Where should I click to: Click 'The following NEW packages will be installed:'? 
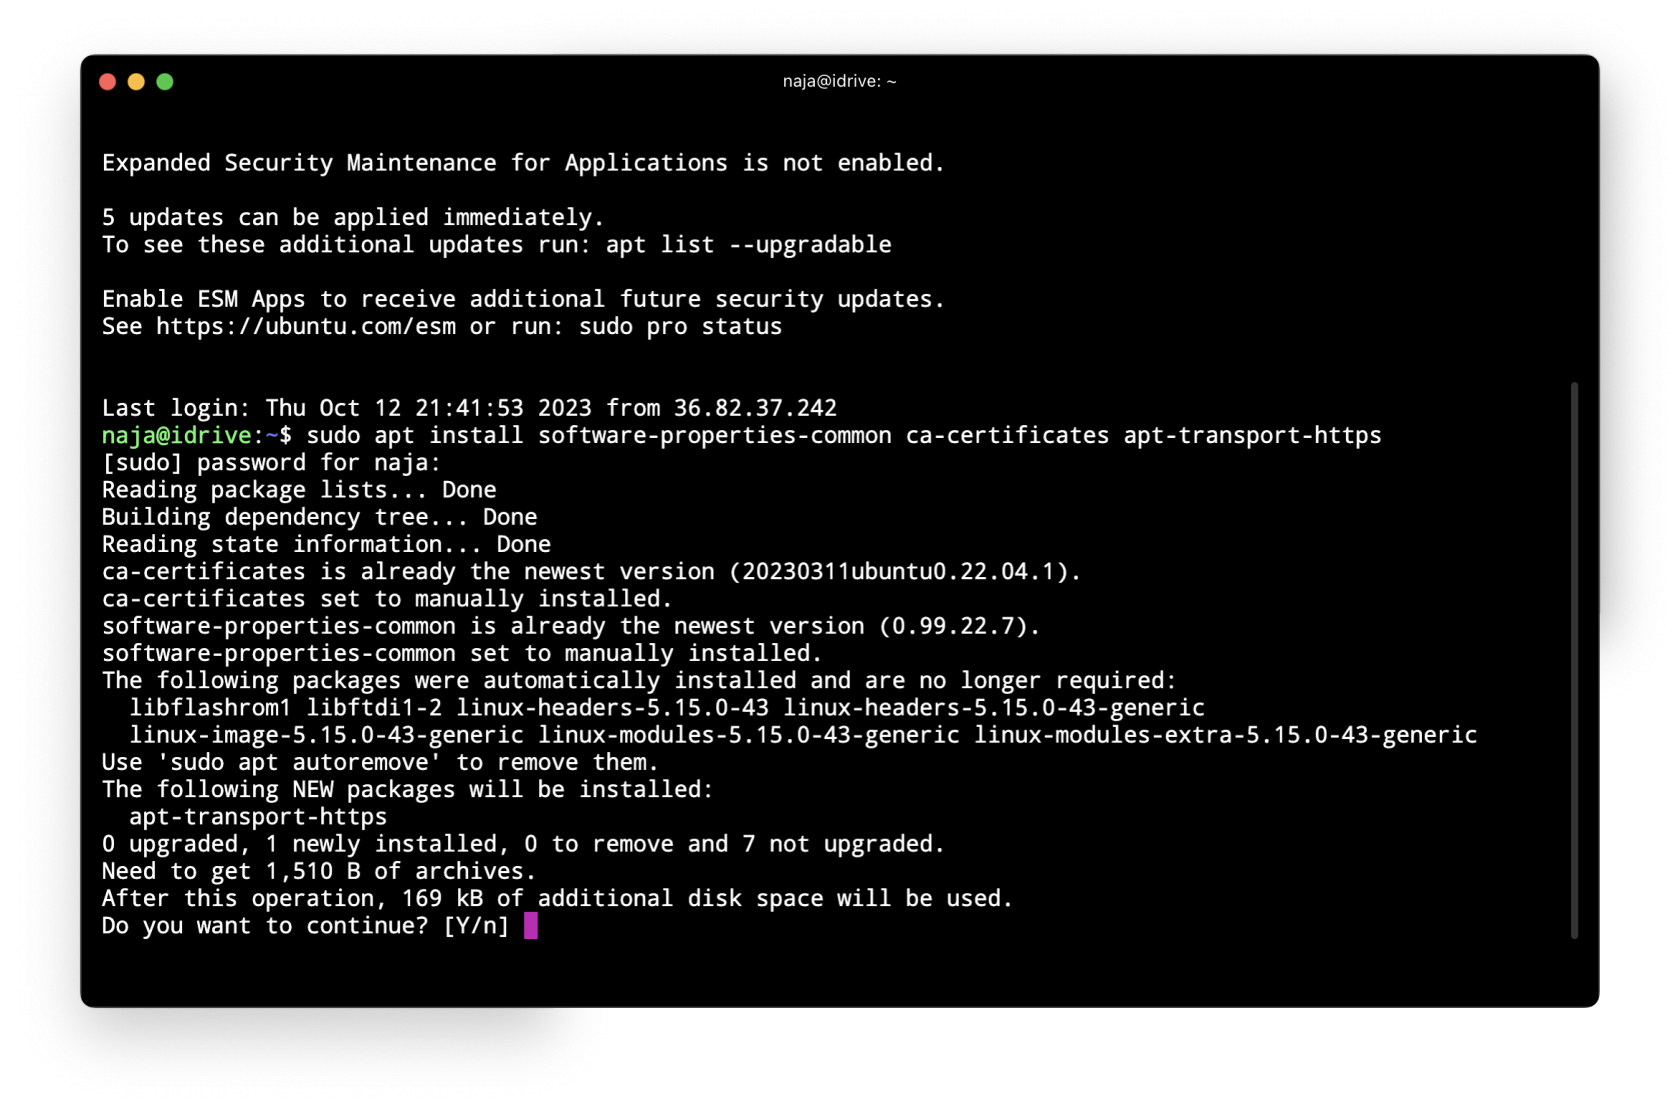point(408,789)
